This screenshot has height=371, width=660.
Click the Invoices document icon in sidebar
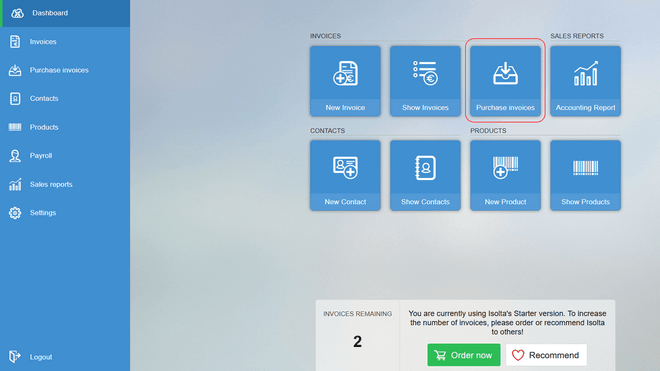pyautogui.click(x=15, y=42)
